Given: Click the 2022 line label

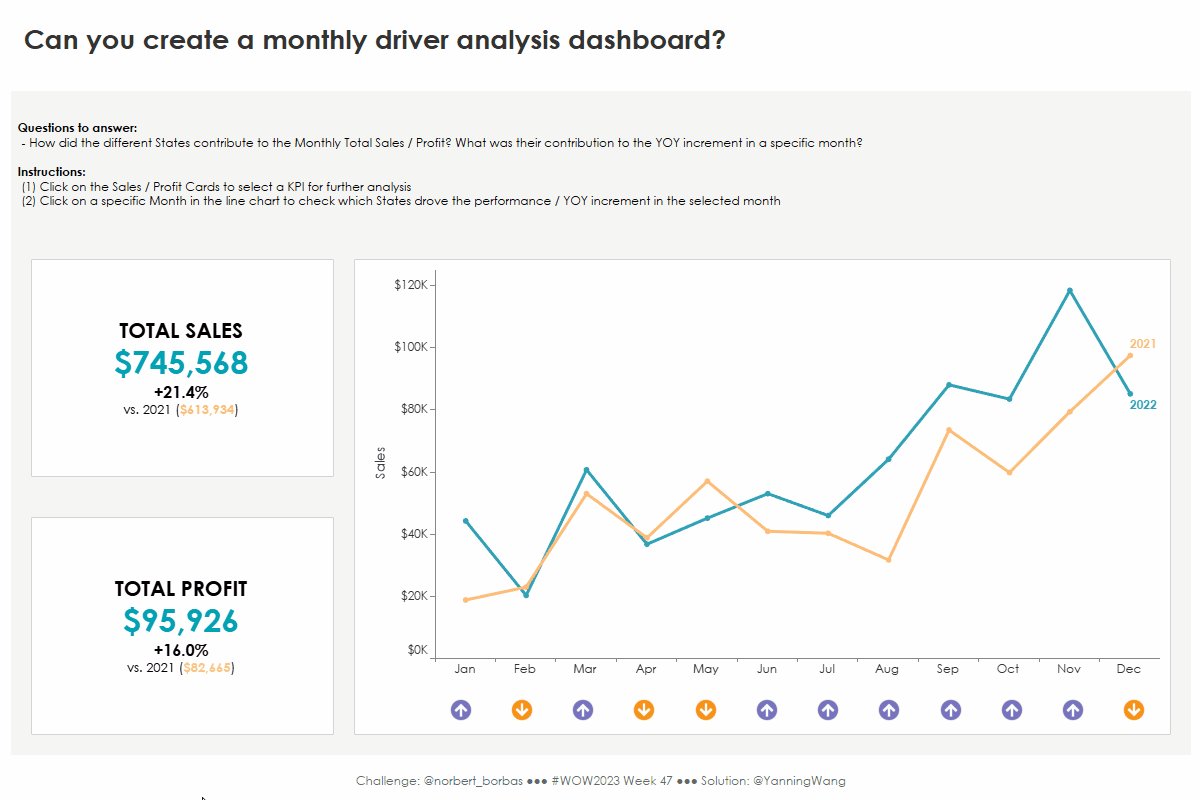Looking at the screenshot, I should click(x=1143, y=405).
